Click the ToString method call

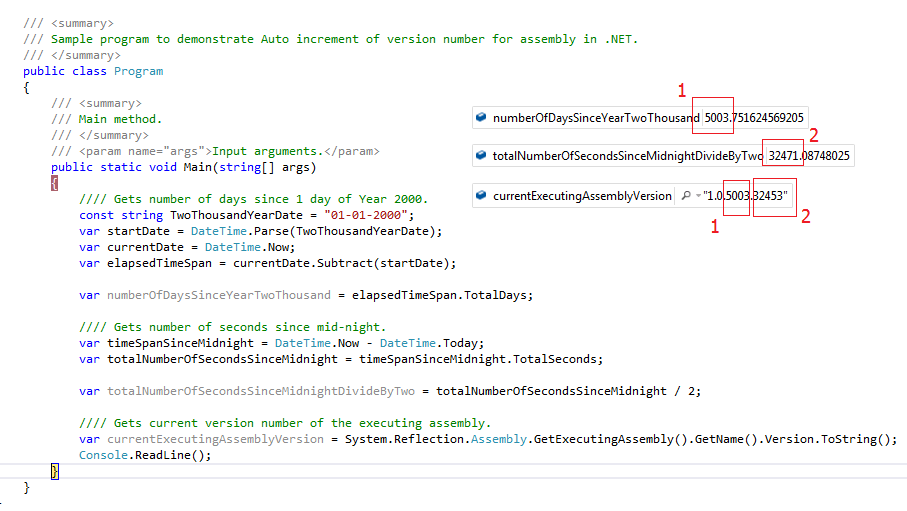[849, 439]
